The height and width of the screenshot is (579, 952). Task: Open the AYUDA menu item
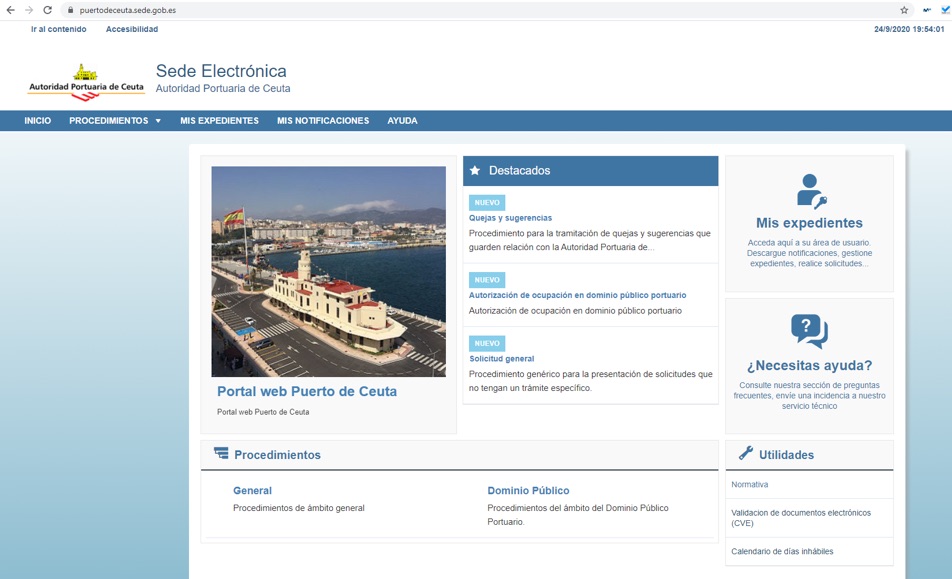point(403,121)
